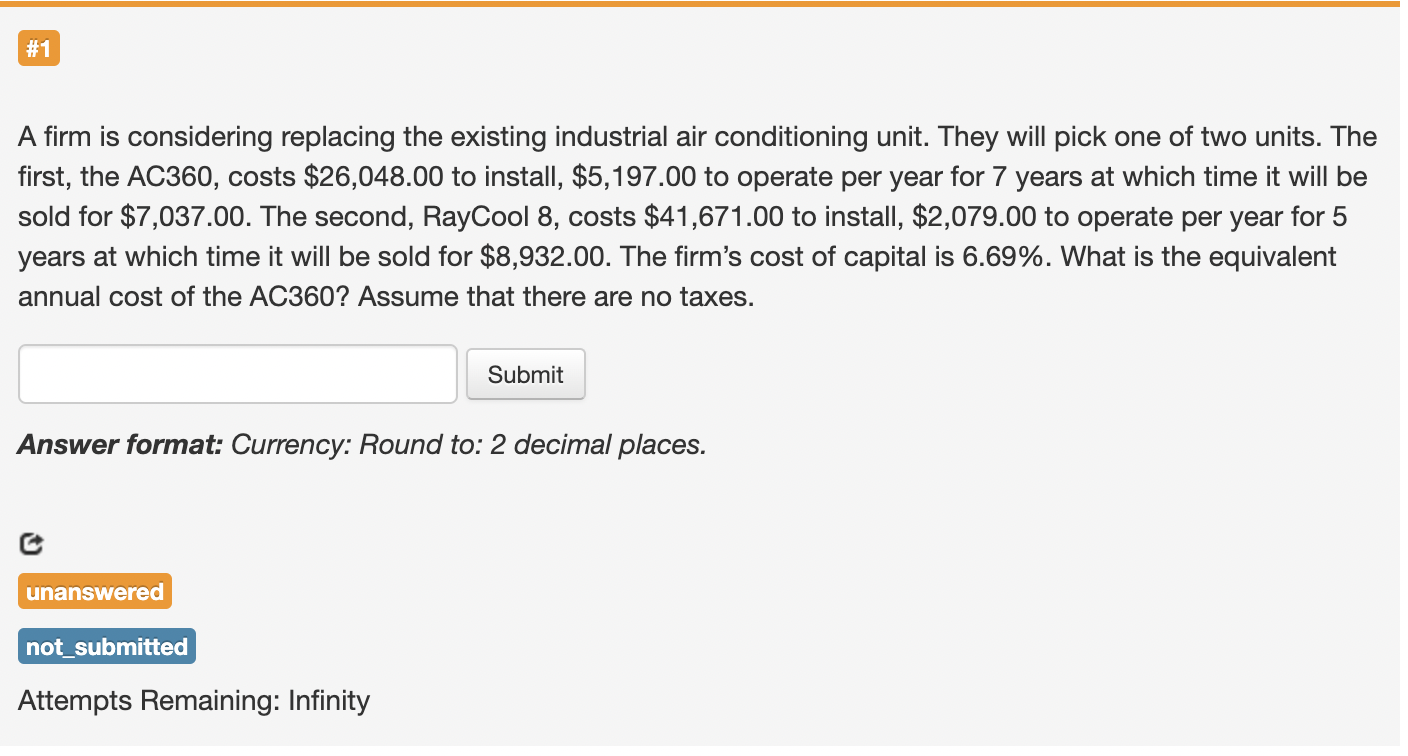
Task: Click the #1 problem identifier icon
Action: (x=38, y=47)
